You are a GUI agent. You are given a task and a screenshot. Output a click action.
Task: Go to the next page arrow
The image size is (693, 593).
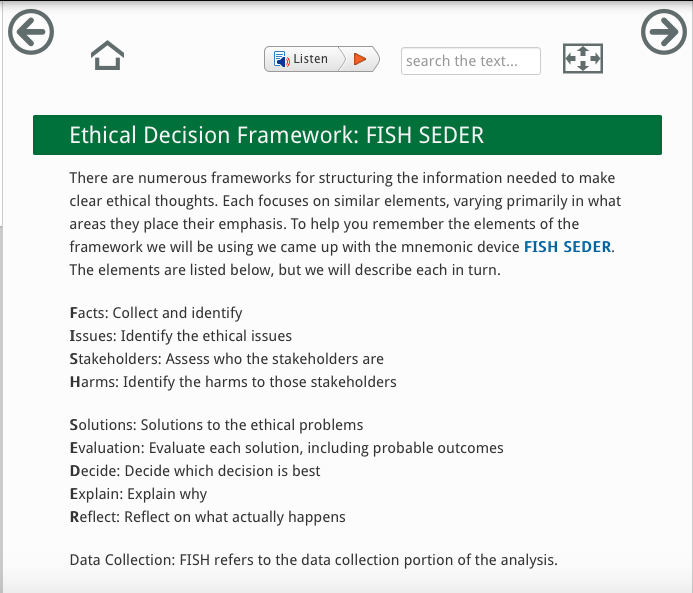(662, 32)
